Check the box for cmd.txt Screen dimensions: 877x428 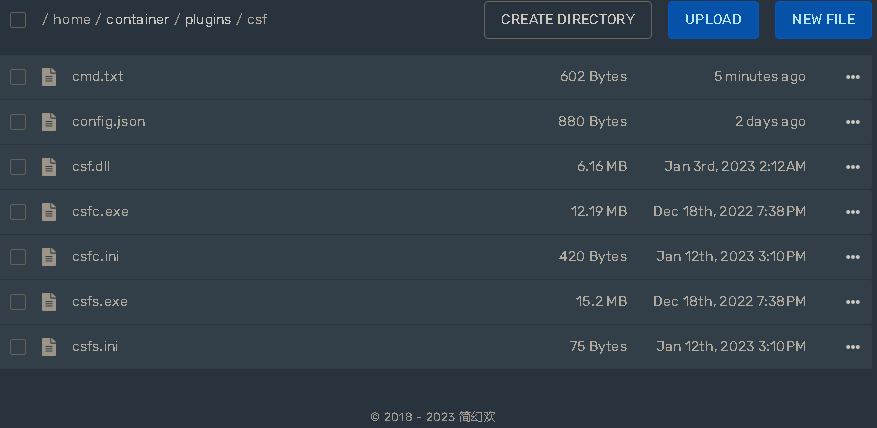click(18, 77)
